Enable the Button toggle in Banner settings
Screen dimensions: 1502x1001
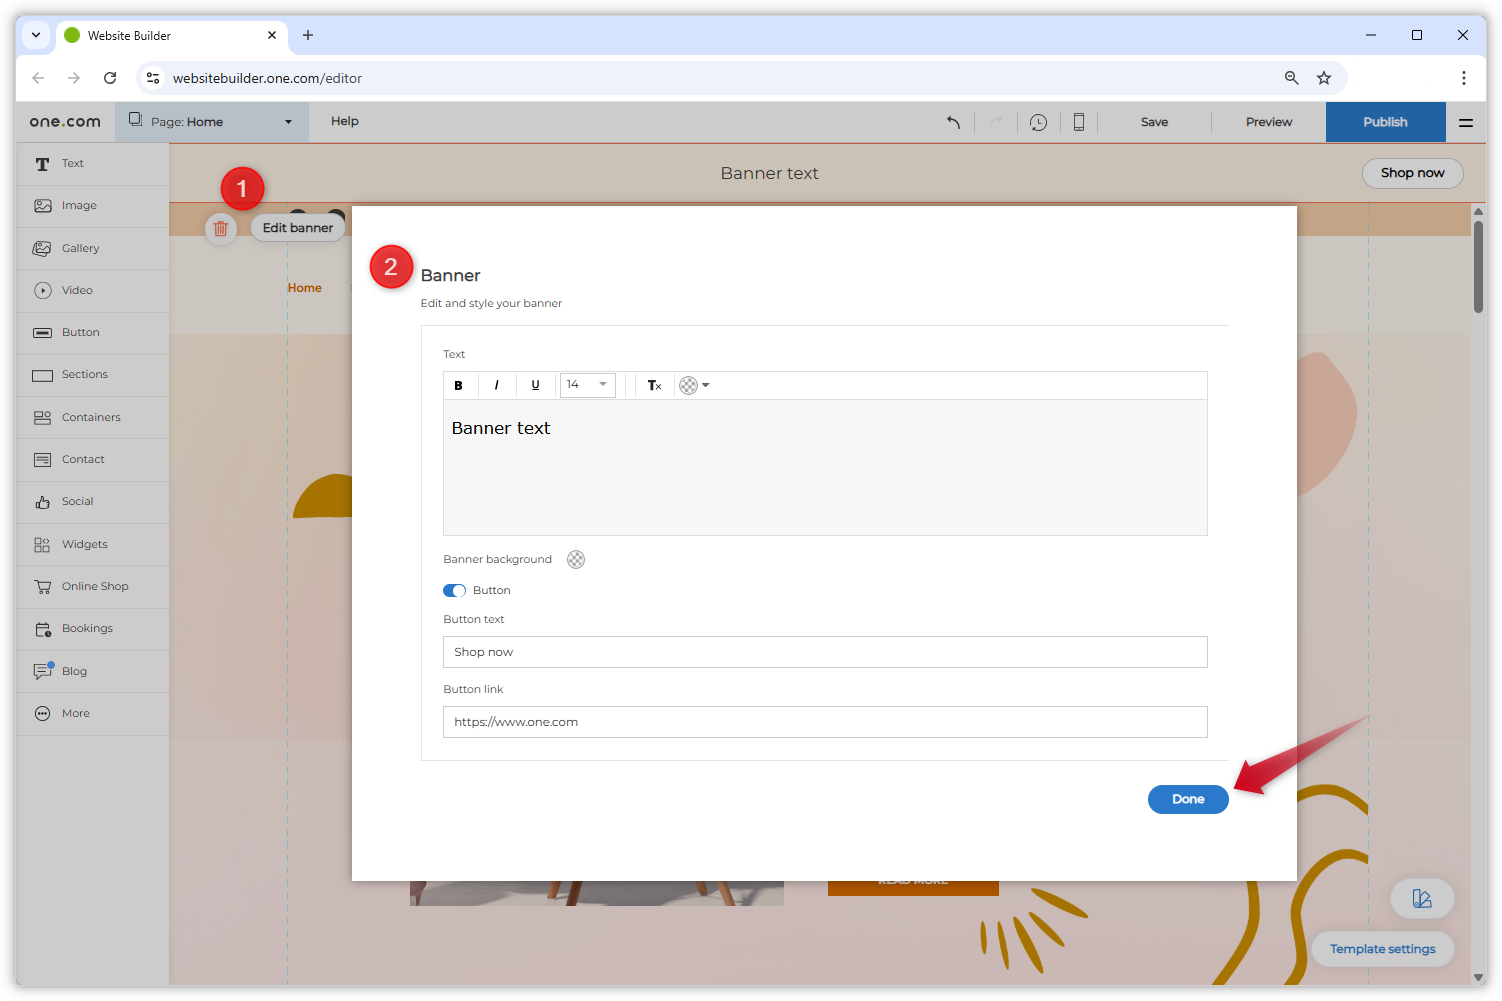click(x=454, y=590)
